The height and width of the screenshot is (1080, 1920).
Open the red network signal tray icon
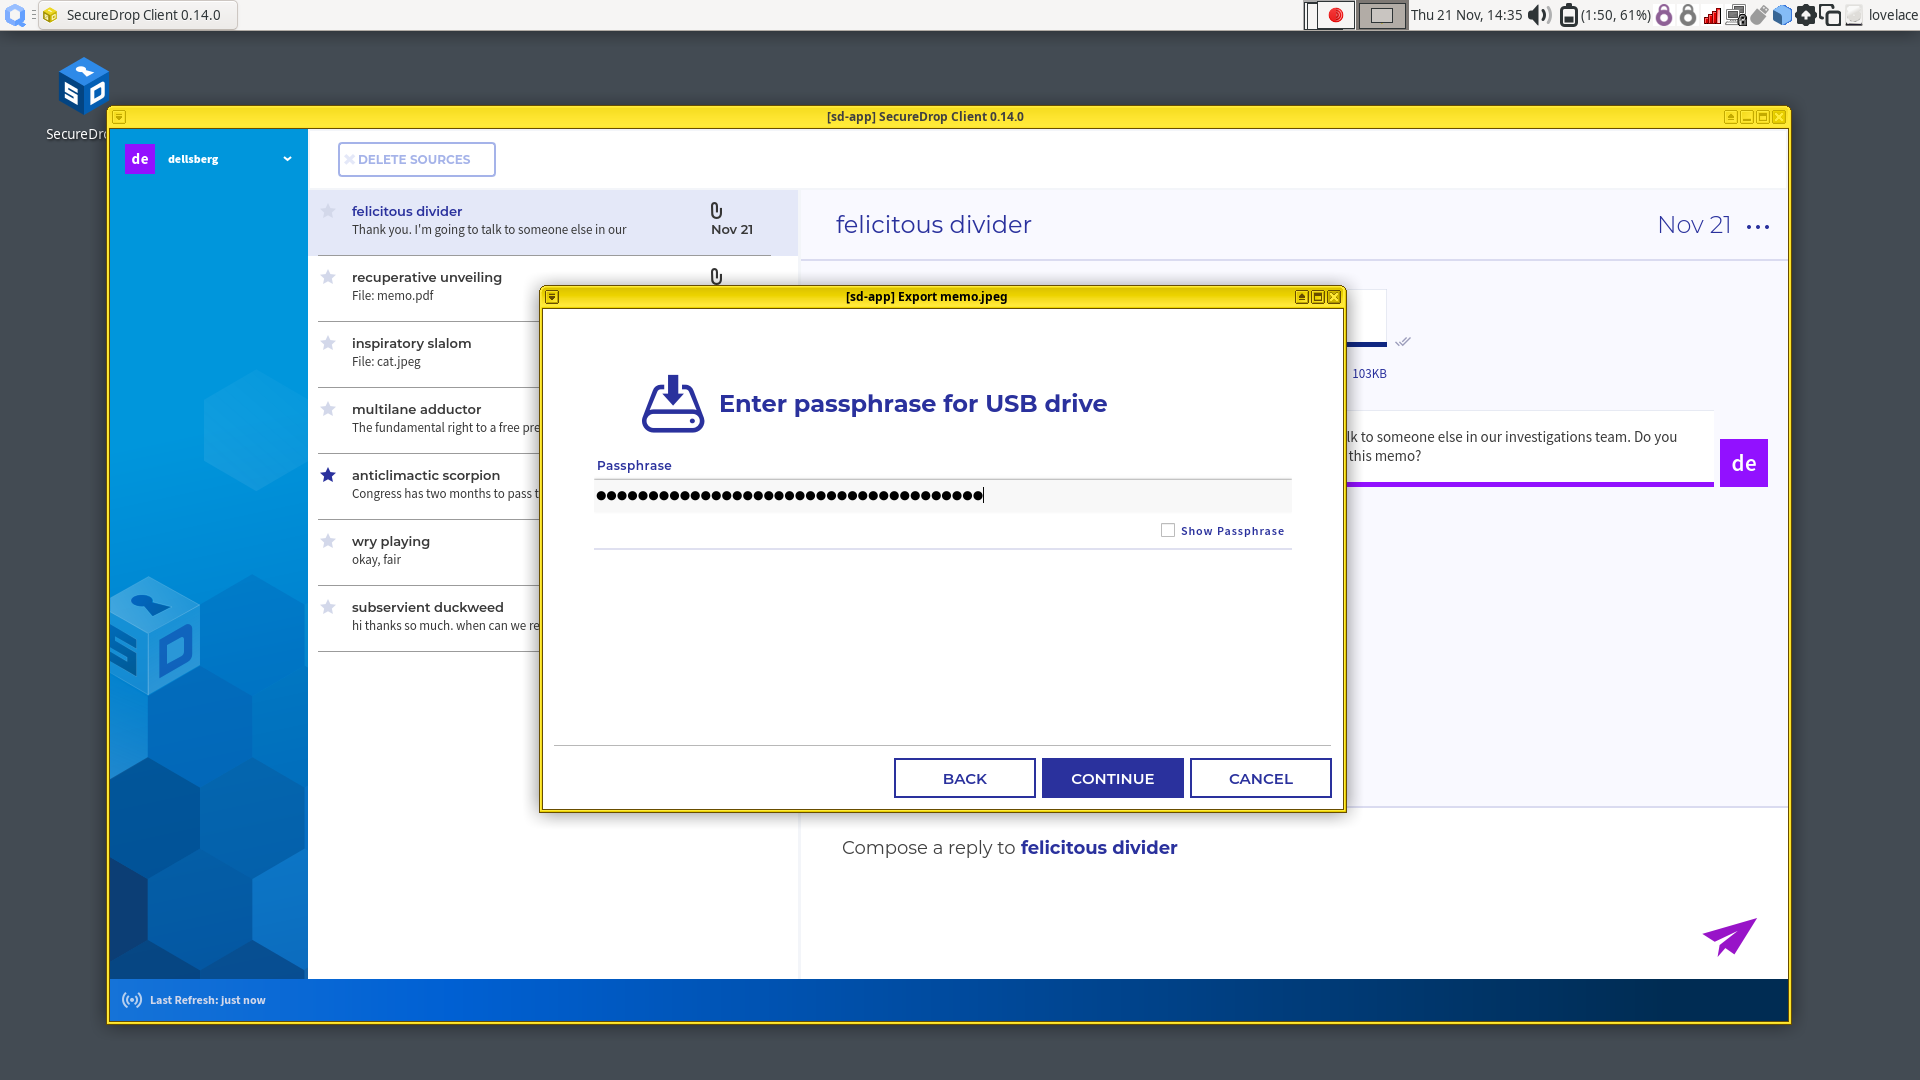1712,15
